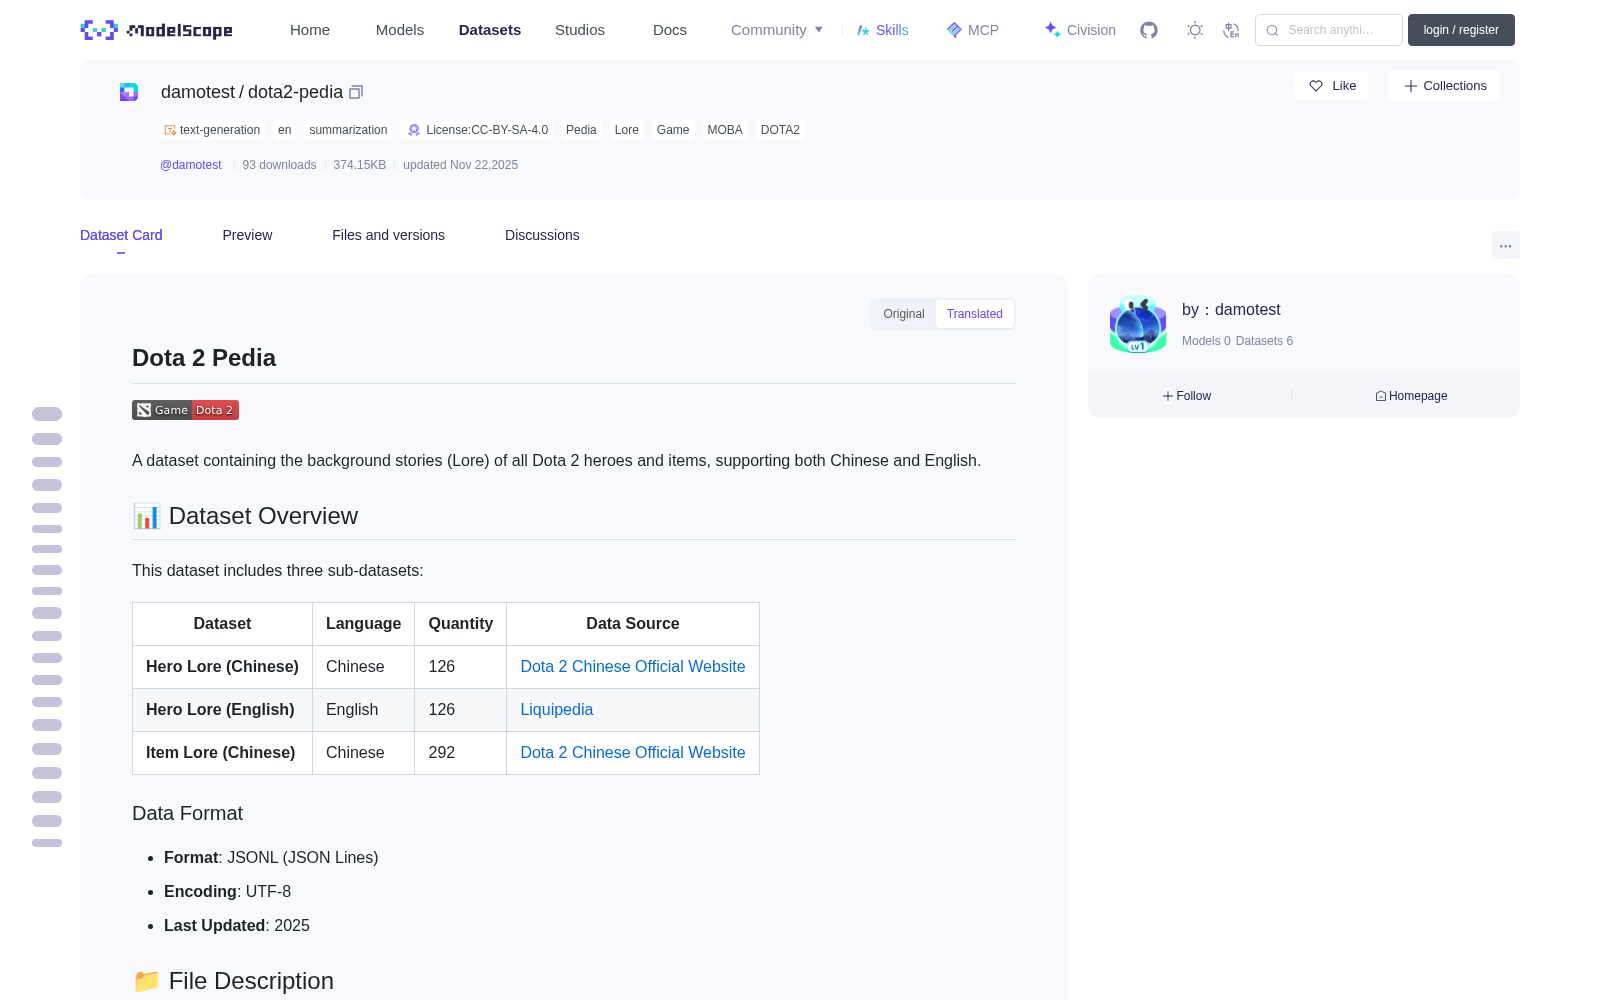Image resolution: width=1600 pixels, height=1000 pixels.
Task: Open the author's Homepage link
Action: pos(1411,396)
